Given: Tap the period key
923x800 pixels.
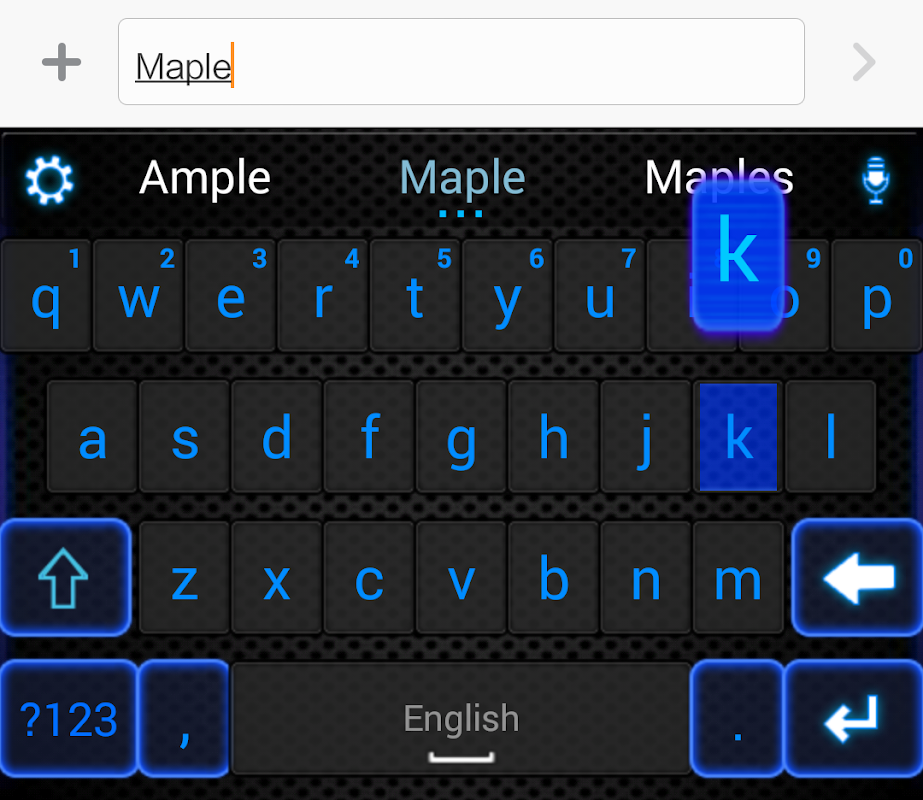Looking at the screenshot, I should tap(738, 718).
